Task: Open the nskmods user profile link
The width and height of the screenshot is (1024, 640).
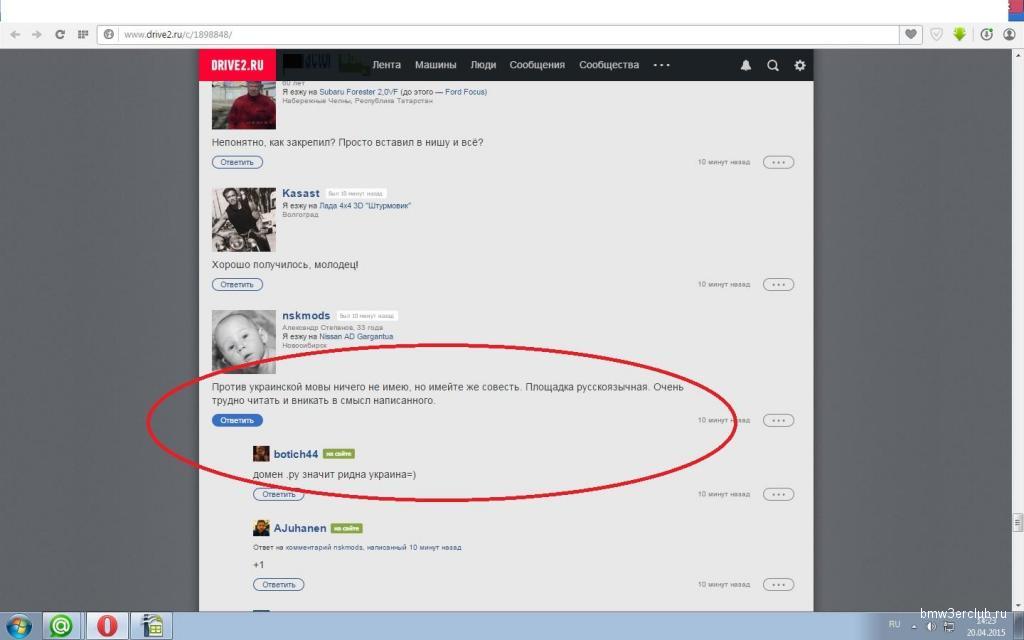Action: point(306,316)
